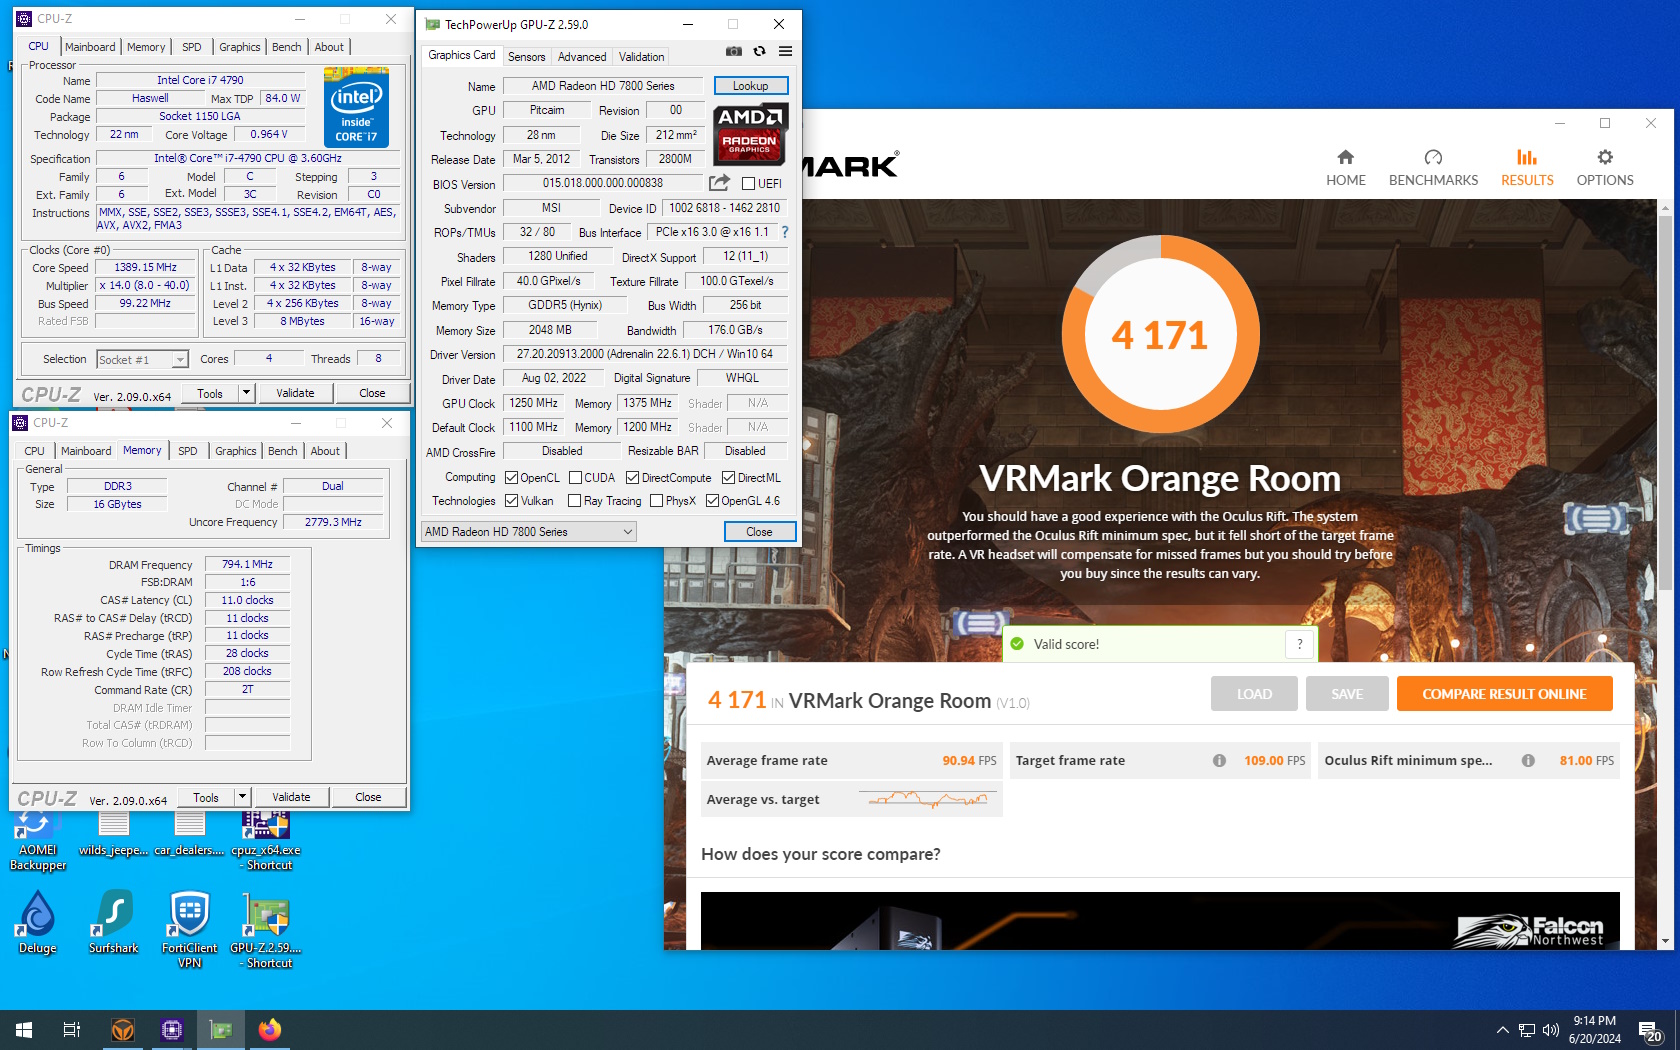This screenshot has height=1050, width=1680.
Task: Click the Core Speed value field 1389.15 MHz
Action: pos(146,268)
